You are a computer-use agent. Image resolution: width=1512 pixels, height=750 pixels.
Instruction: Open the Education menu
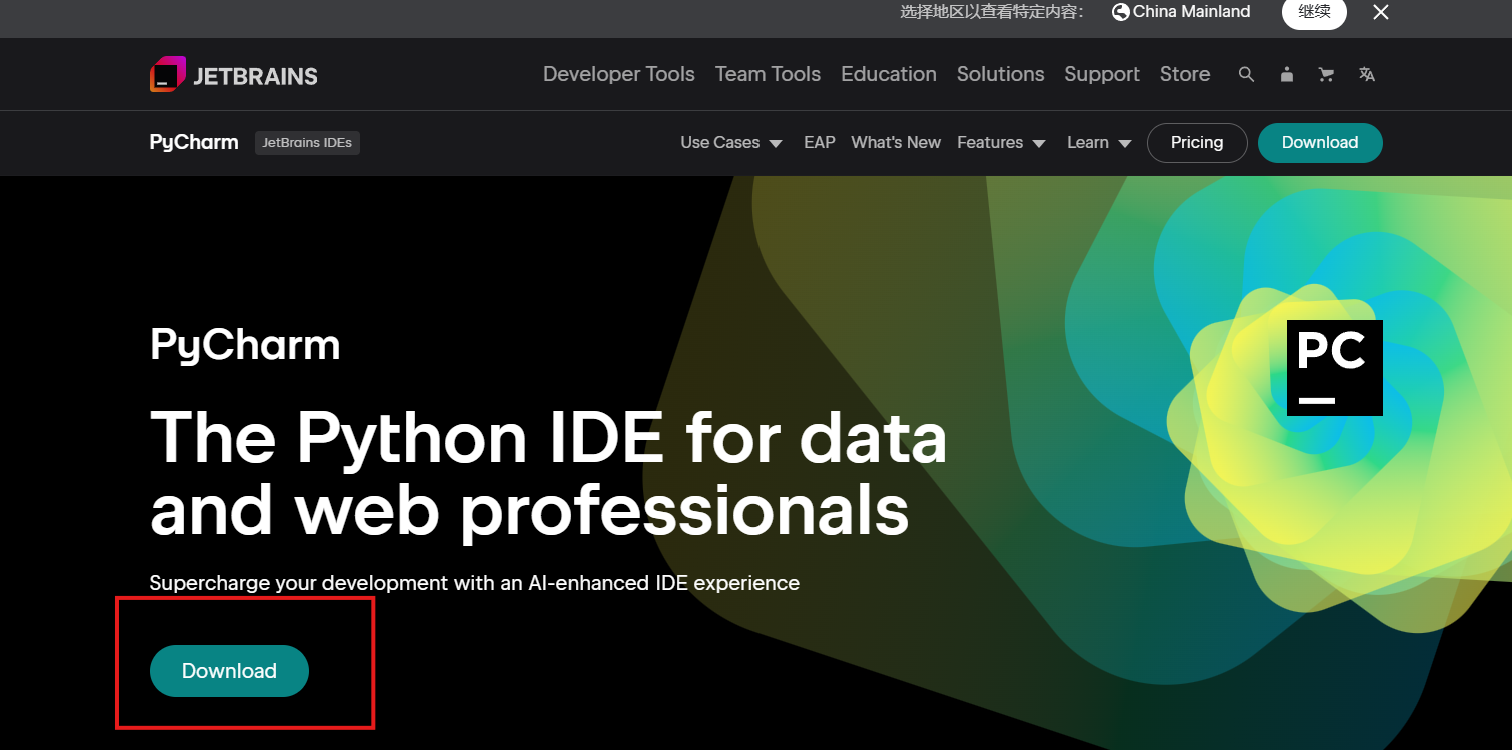889,74
